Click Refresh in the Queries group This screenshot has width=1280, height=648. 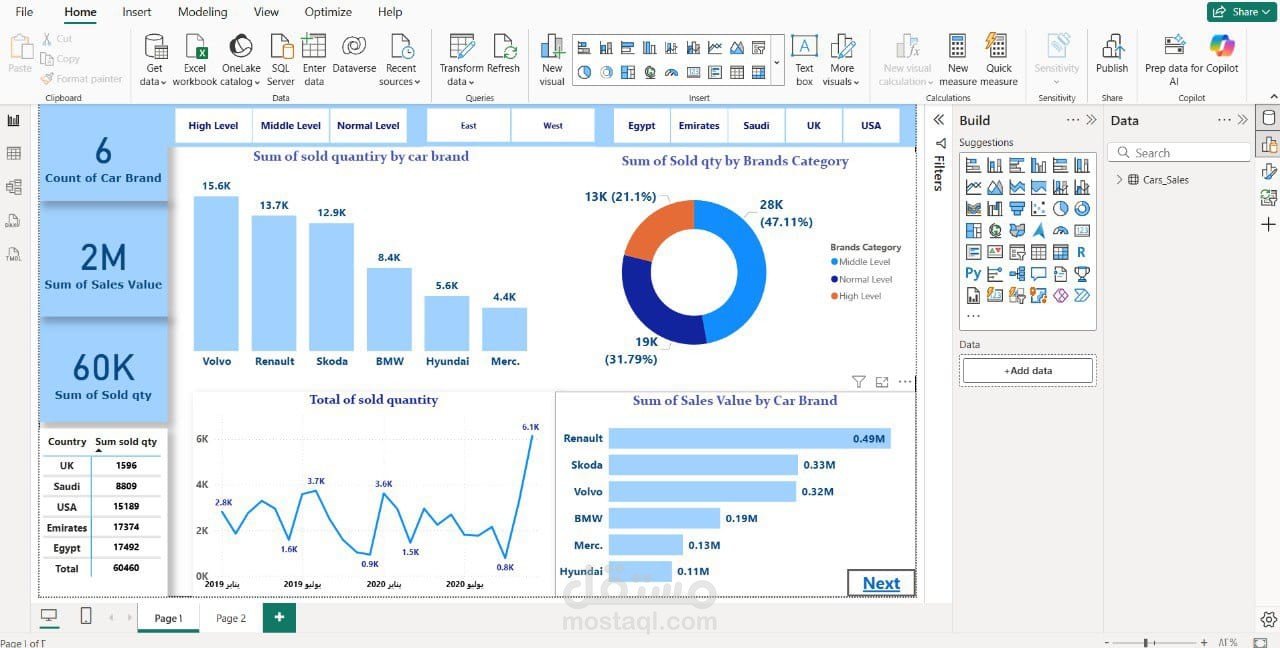[504, 55]
